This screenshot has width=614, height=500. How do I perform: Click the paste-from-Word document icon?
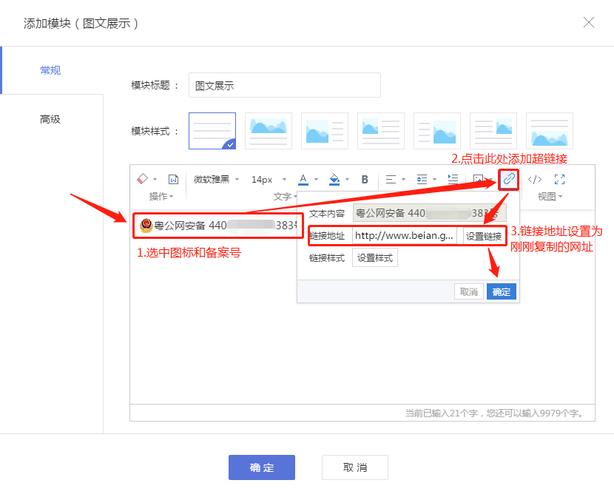[173, 179]
